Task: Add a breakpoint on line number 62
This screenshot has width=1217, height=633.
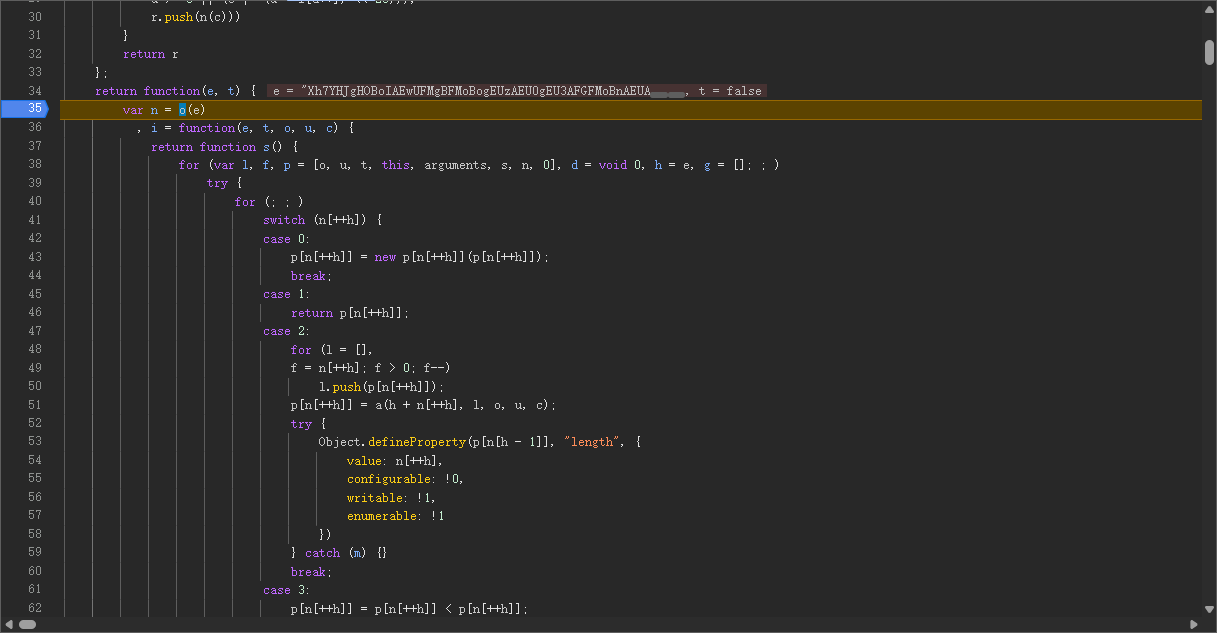Action: pos(35,608)
